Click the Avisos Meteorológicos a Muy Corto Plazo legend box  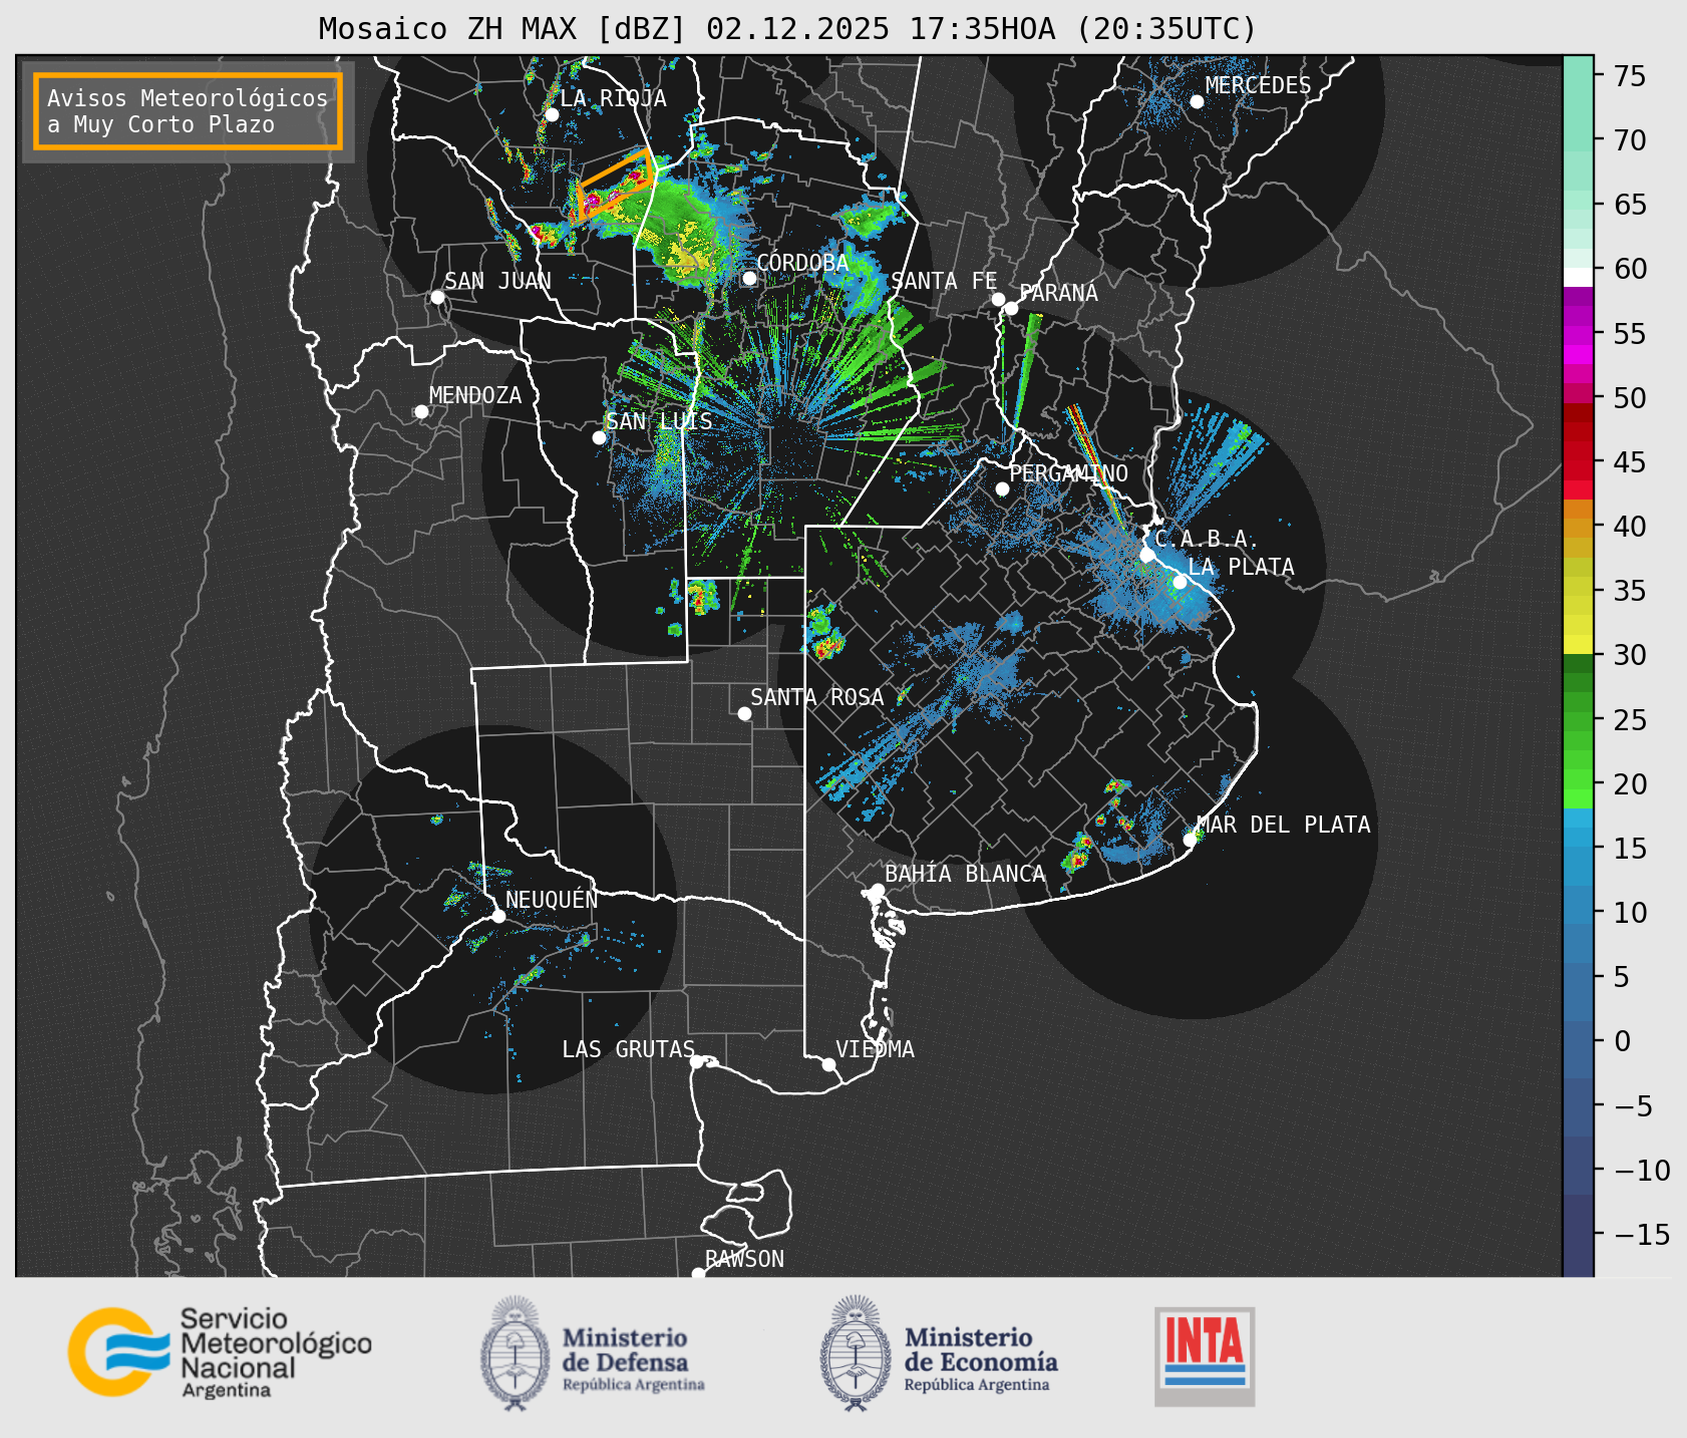[188, 111]
